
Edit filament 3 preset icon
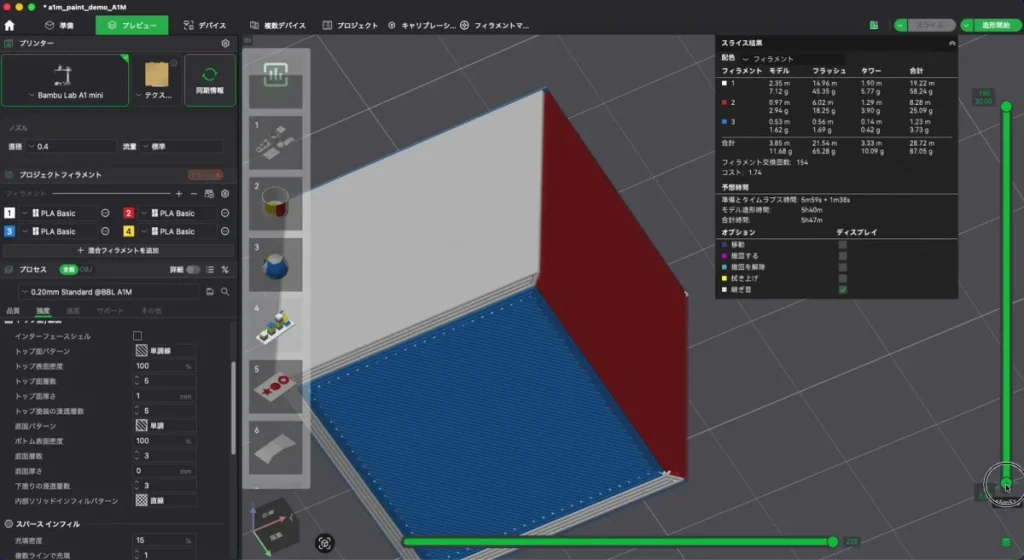tap(105, 231)
